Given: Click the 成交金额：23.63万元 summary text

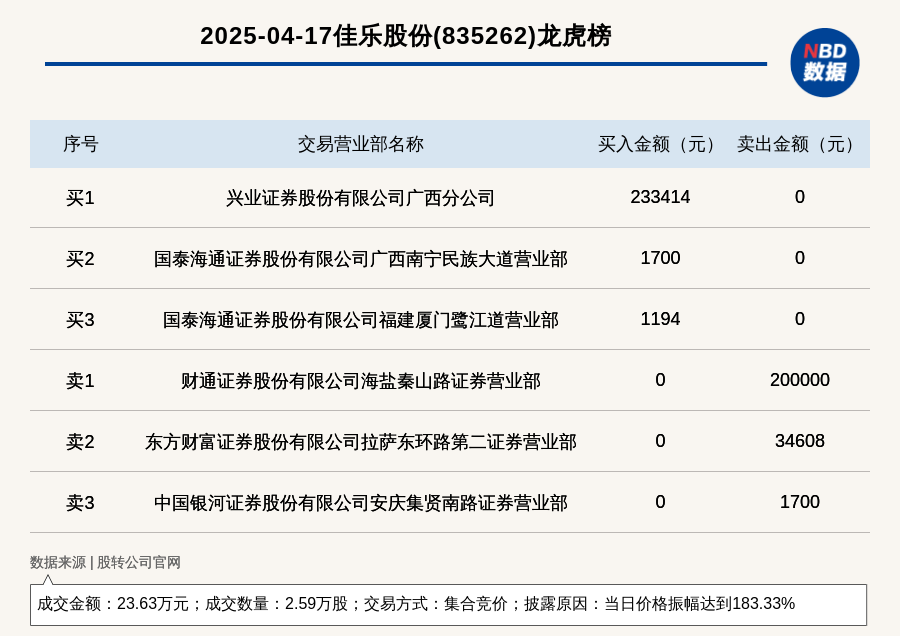Looking at the screenshot, I should click(113, 603).
